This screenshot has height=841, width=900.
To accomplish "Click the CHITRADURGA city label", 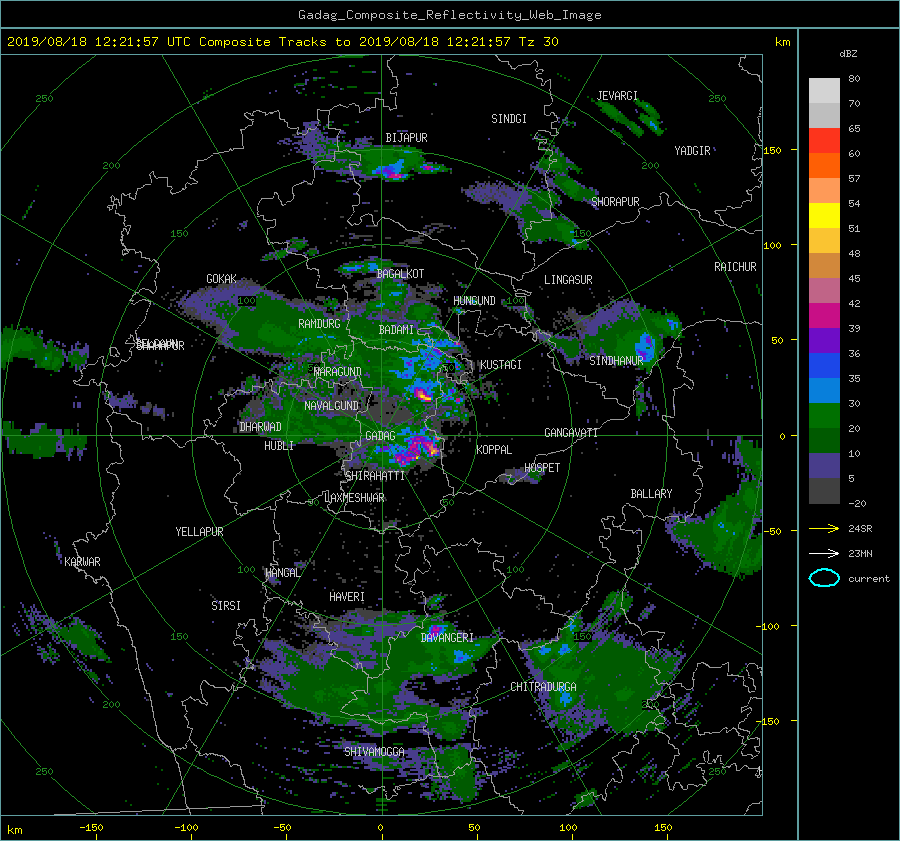I will pyautogui.click(x=544, y=687).
